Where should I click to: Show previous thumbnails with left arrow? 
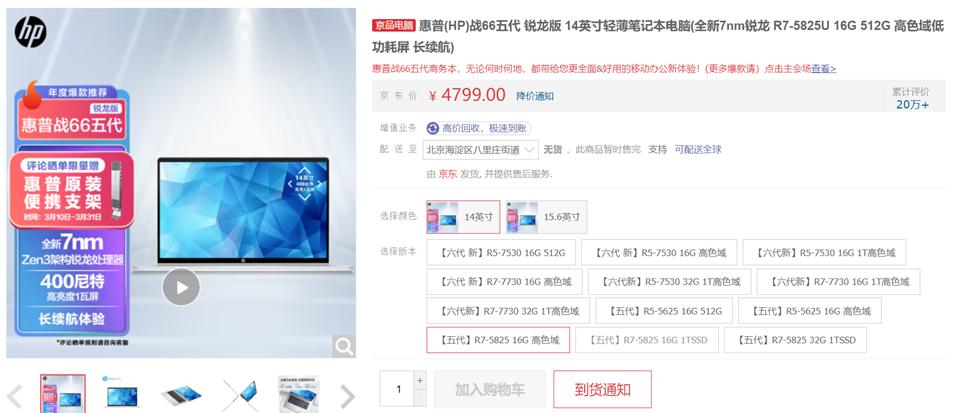[14, 397]
